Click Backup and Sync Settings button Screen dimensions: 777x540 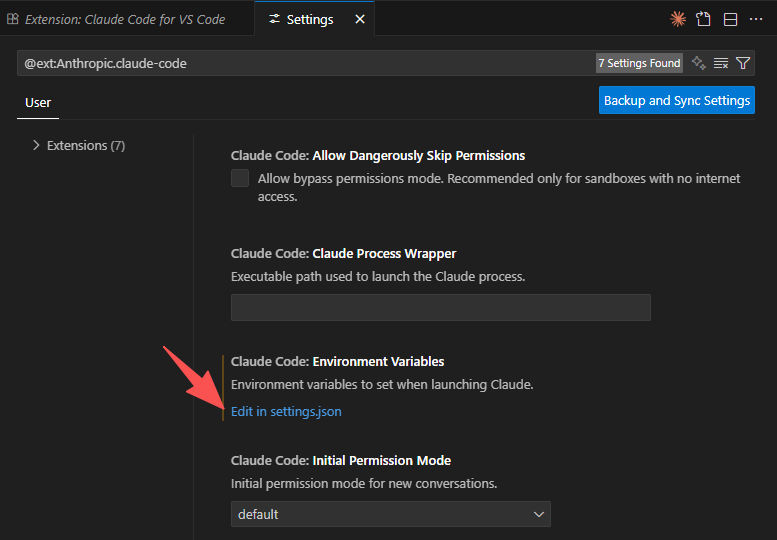click(x=676, y=100)
